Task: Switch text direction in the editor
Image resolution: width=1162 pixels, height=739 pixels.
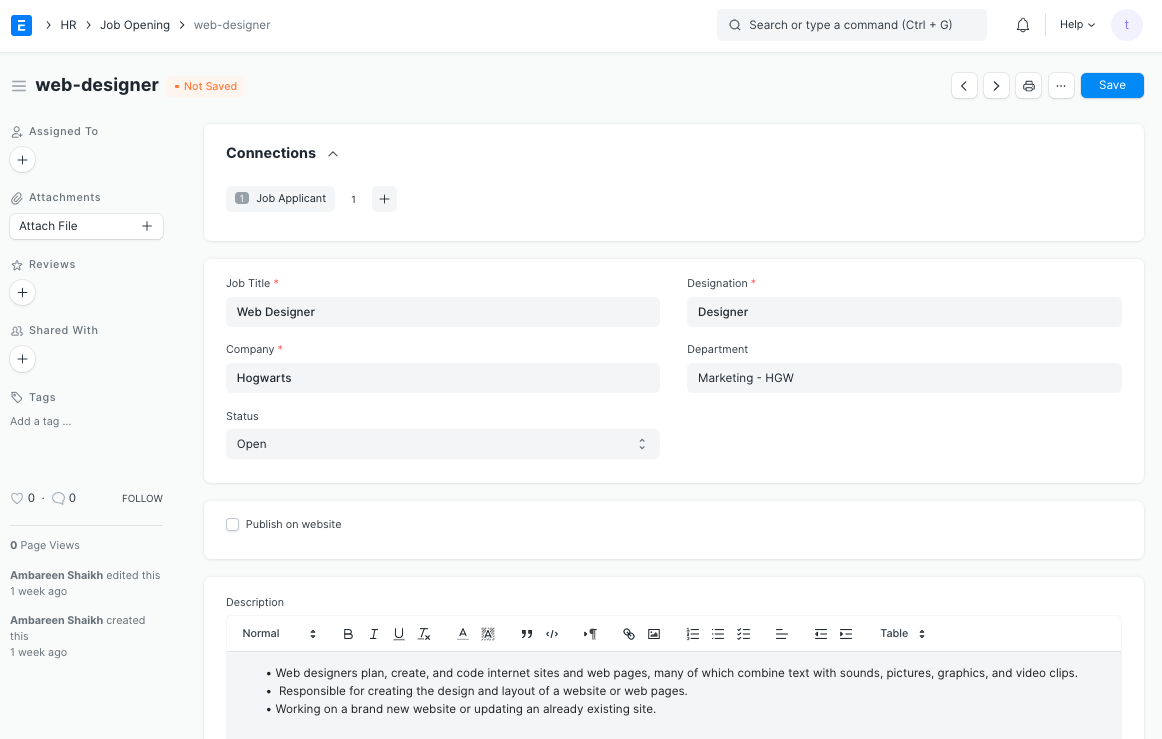Action: tap(590, 634)
